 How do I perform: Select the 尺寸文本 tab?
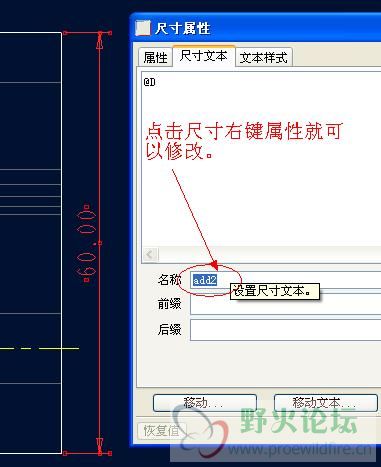(x=204, y=56)
